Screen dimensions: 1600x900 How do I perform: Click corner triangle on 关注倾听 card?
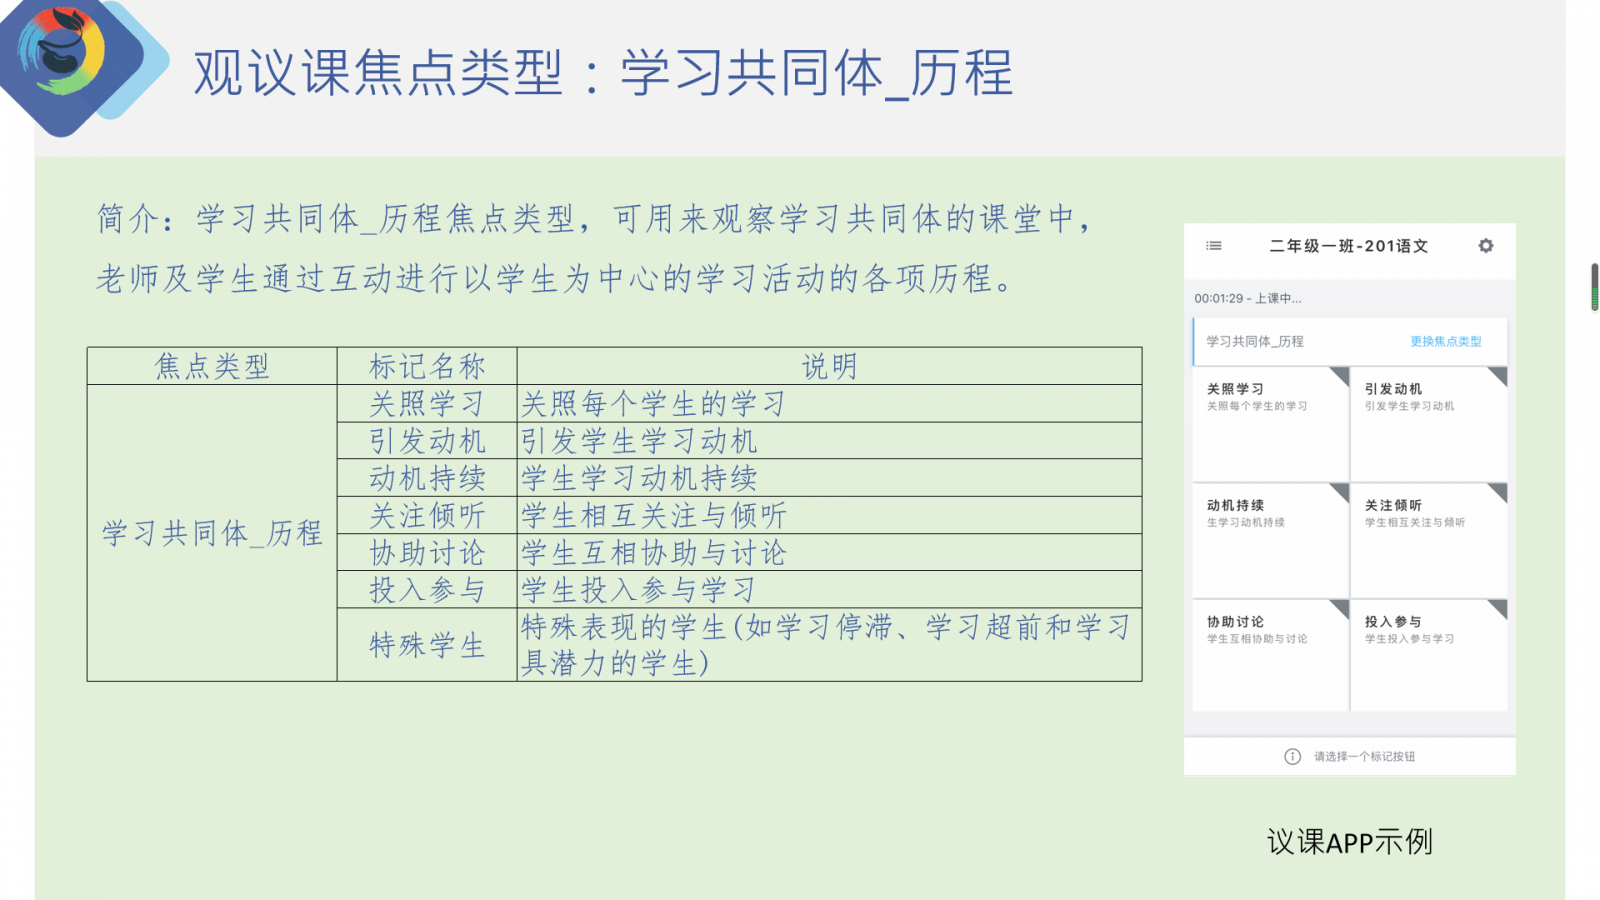click(1499, 491)
